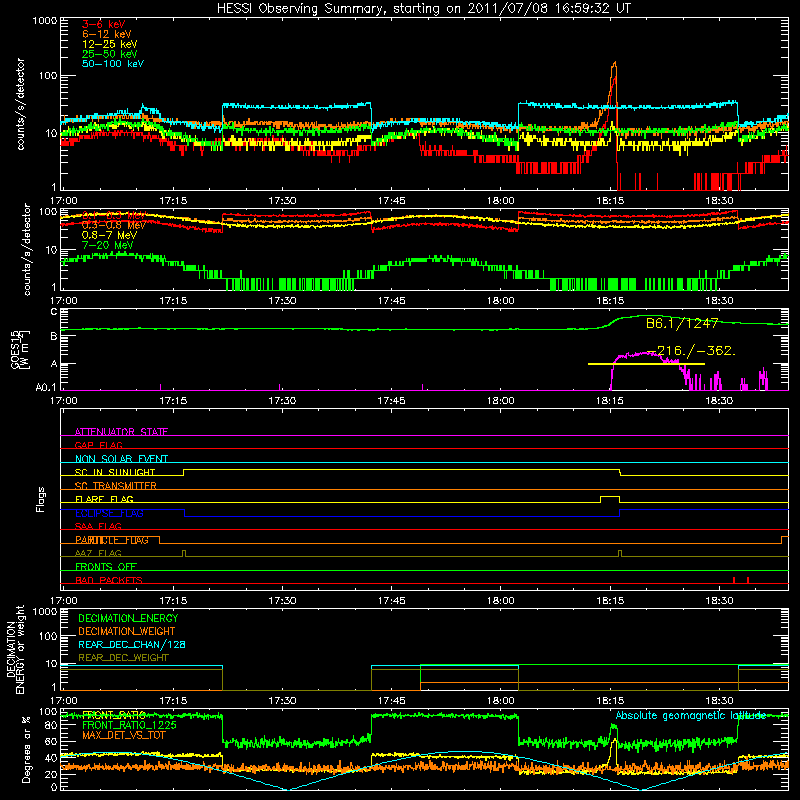This screenshot has height=800, width=800.
Task: Select the 3-6 keV legend label
Action: pos(104,24)
